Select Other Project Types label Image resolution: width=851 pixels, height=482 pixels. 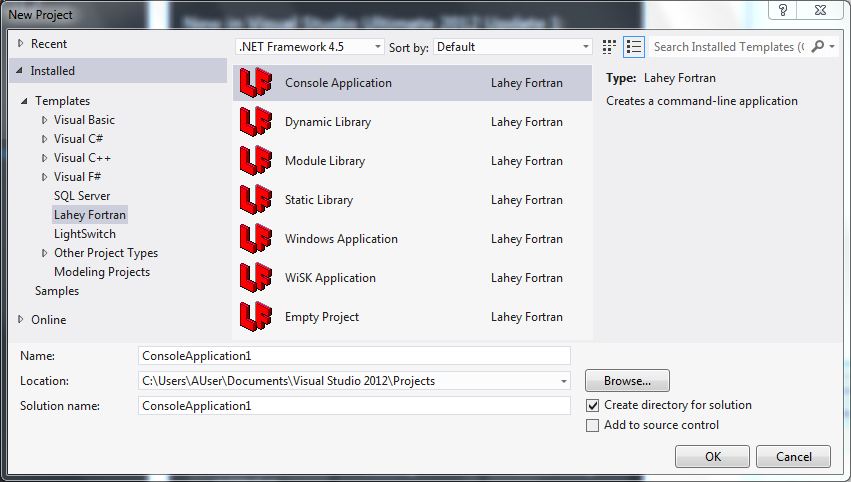106,253
